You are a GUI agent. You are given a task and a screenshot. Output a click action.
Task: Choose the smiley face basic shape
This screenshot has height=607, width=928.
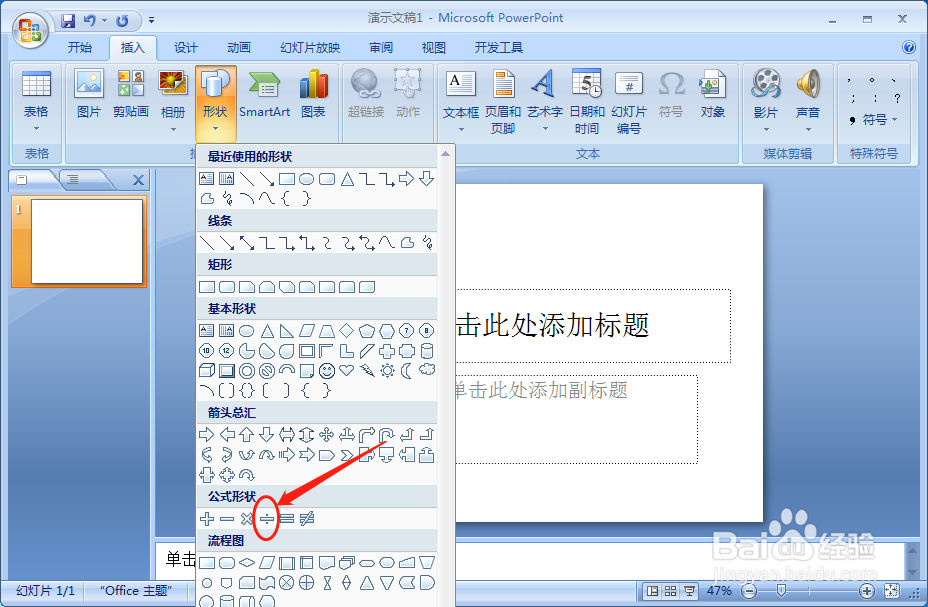(x=327, y=371)
